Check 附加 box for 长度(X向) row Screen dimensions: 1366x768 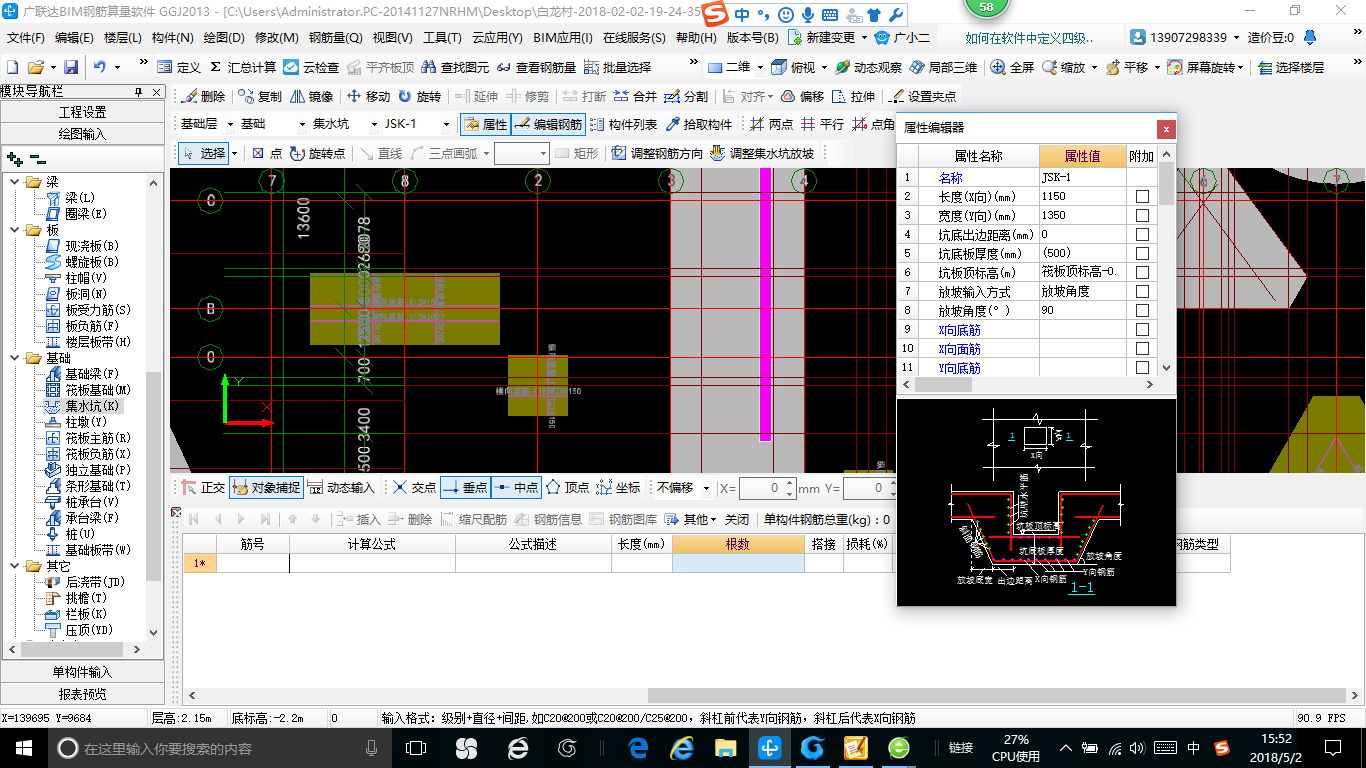tap(1142, 196)
